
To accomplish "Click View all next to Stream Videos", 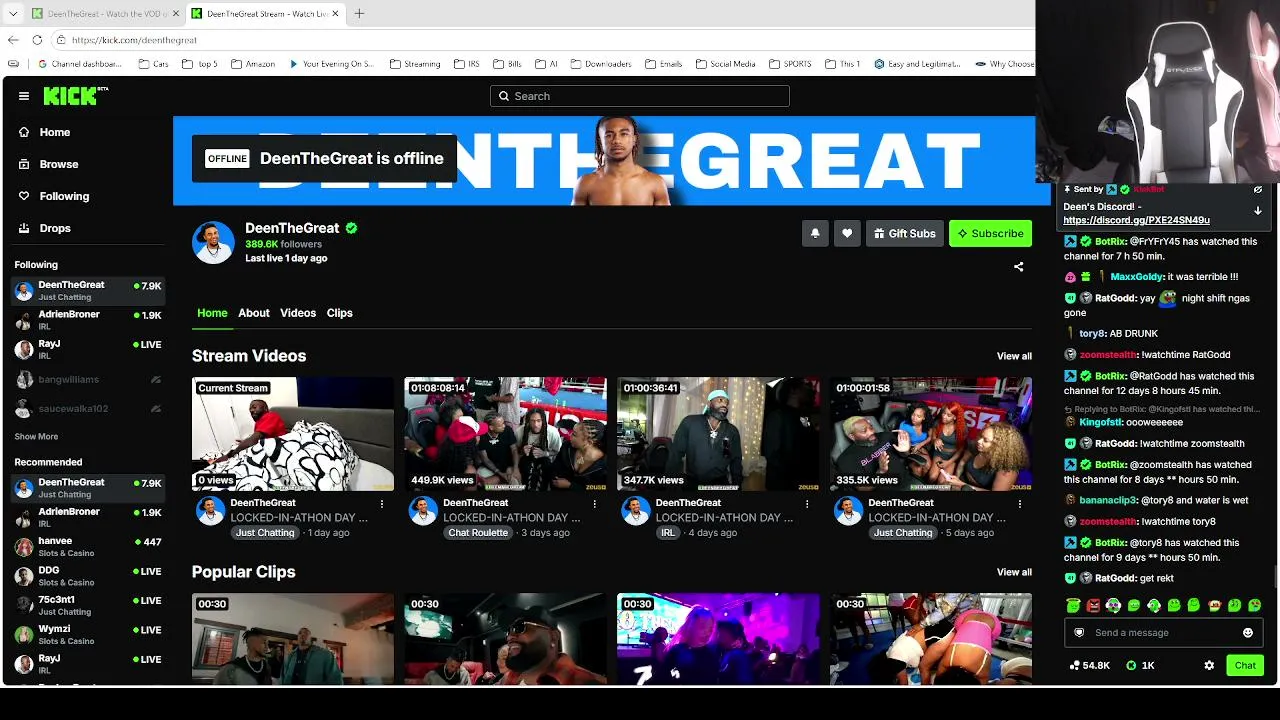I will tap(1014, 356).
